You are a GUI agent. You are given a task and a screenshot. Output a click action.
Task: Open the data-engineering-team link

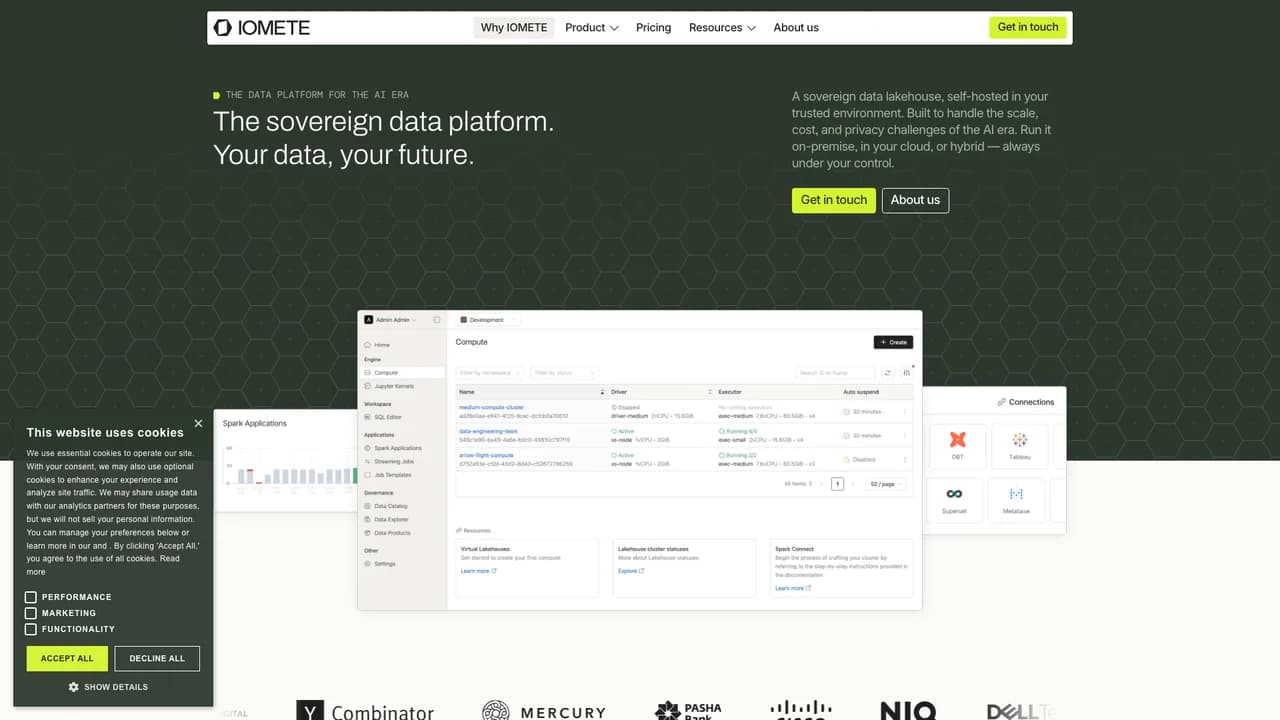pos(488,431)
